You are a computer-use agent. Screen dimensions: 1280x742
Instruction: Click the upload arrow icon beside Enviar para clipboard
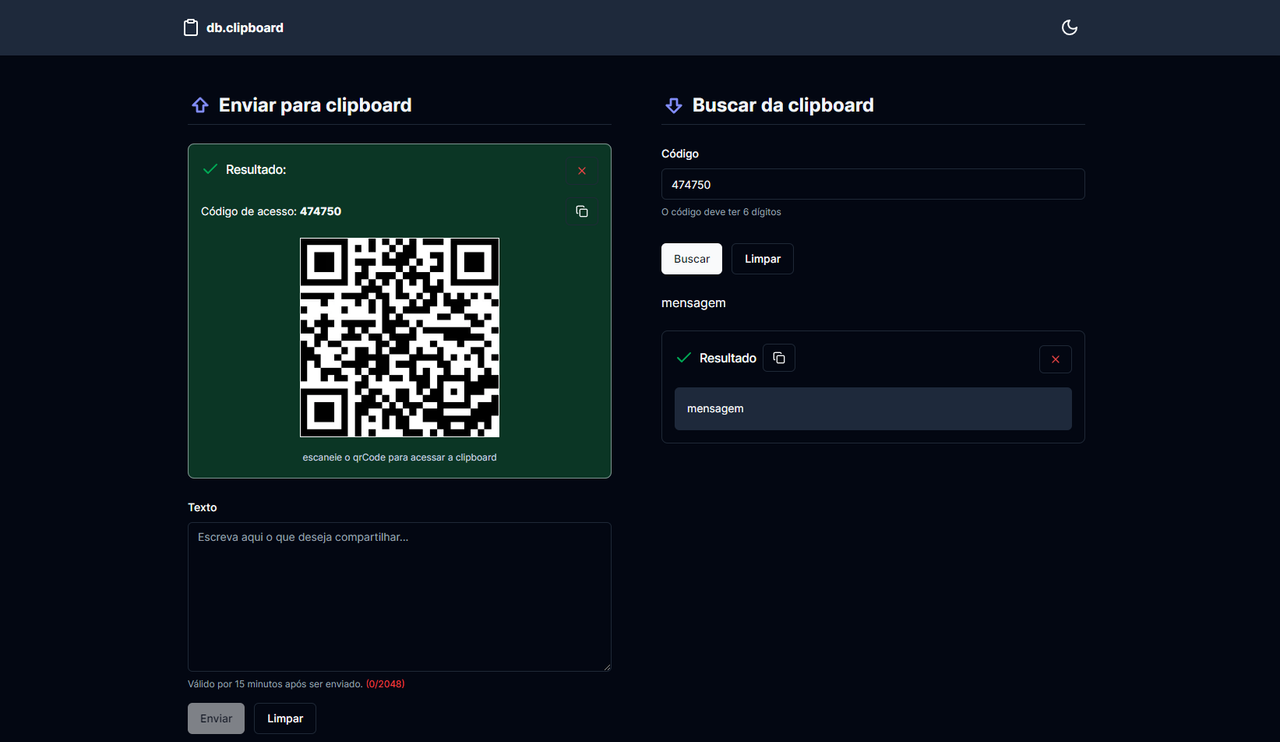(200, 105)
